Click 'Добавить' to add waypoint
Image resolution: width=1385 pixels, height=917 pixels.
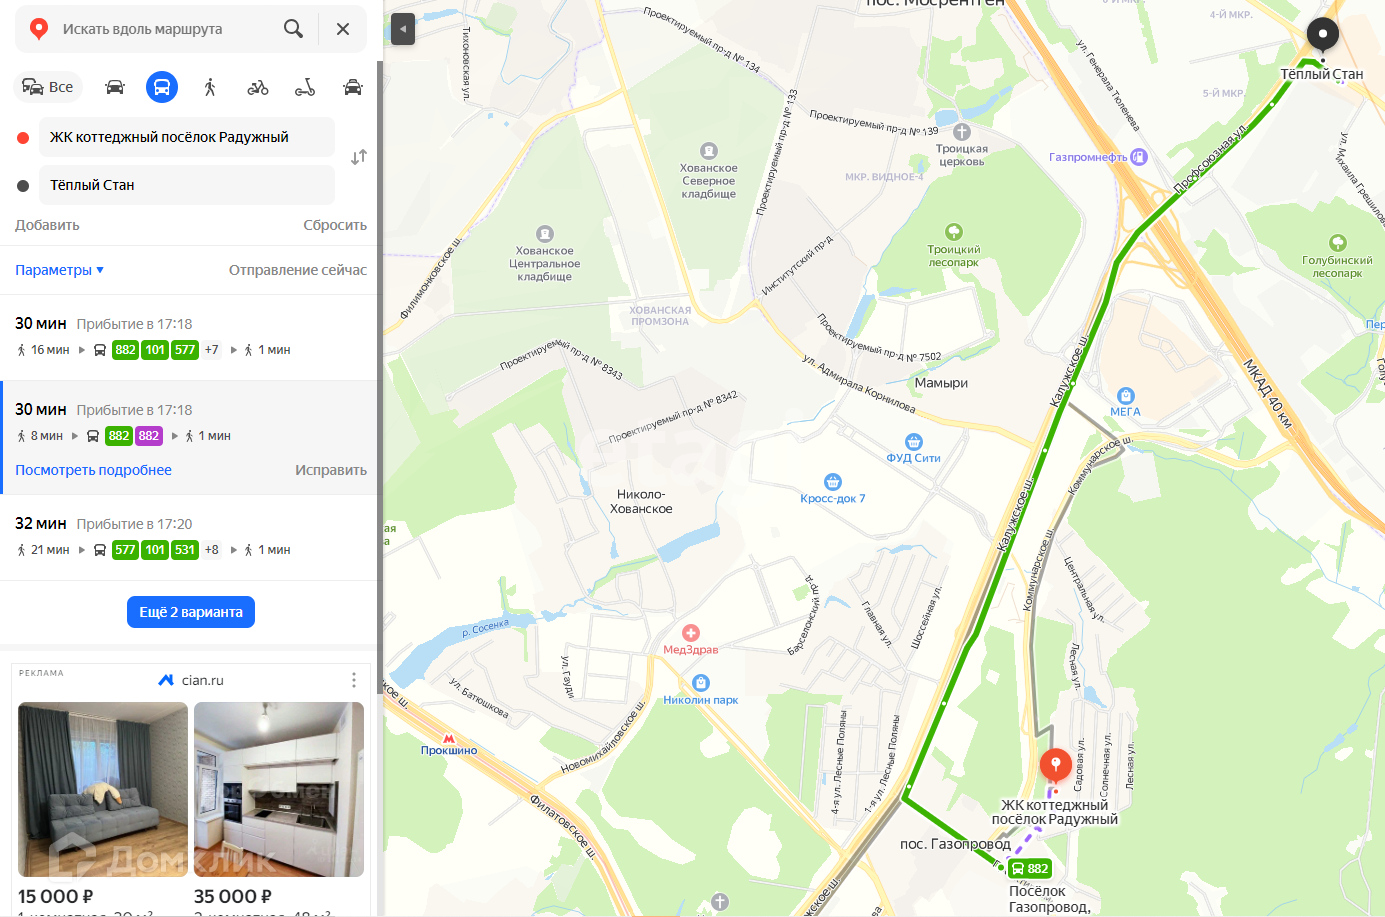47,225
